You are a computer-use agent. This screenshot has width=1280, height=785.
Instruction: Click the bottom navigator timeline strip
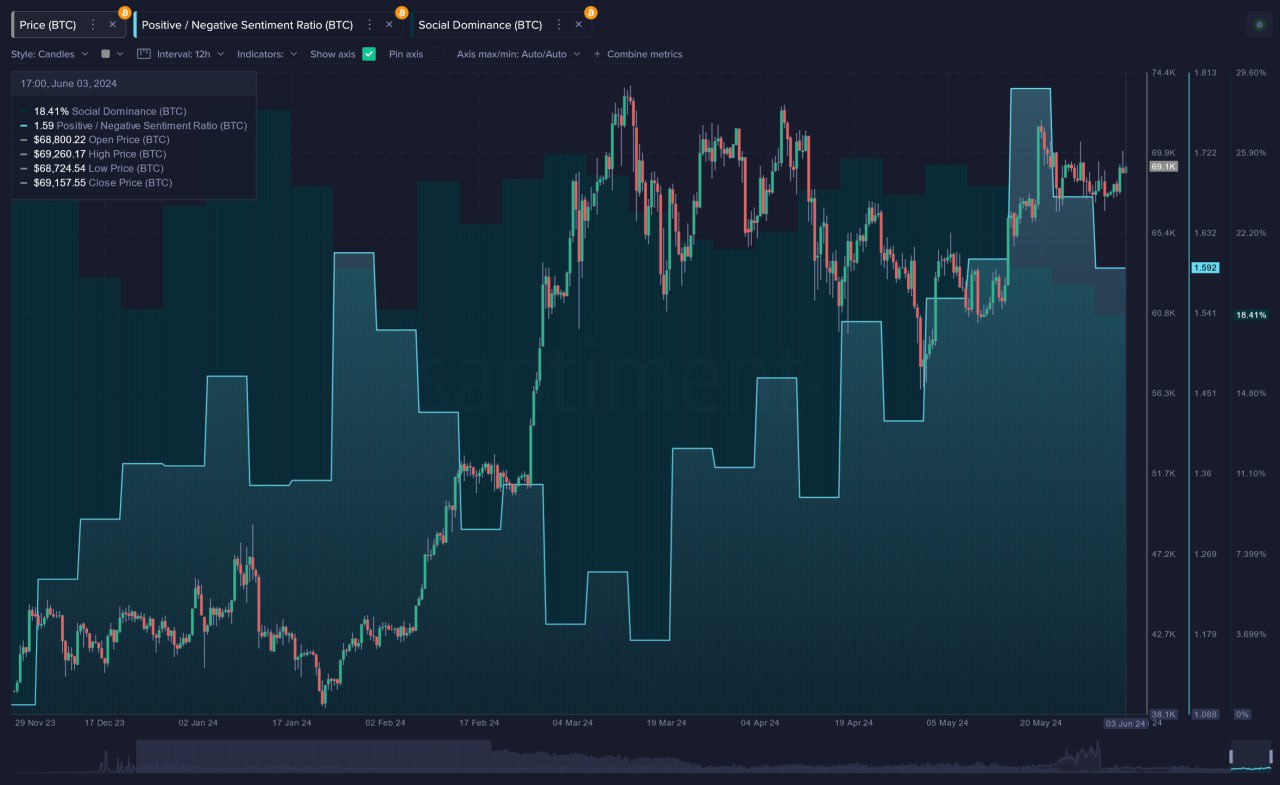640,755
